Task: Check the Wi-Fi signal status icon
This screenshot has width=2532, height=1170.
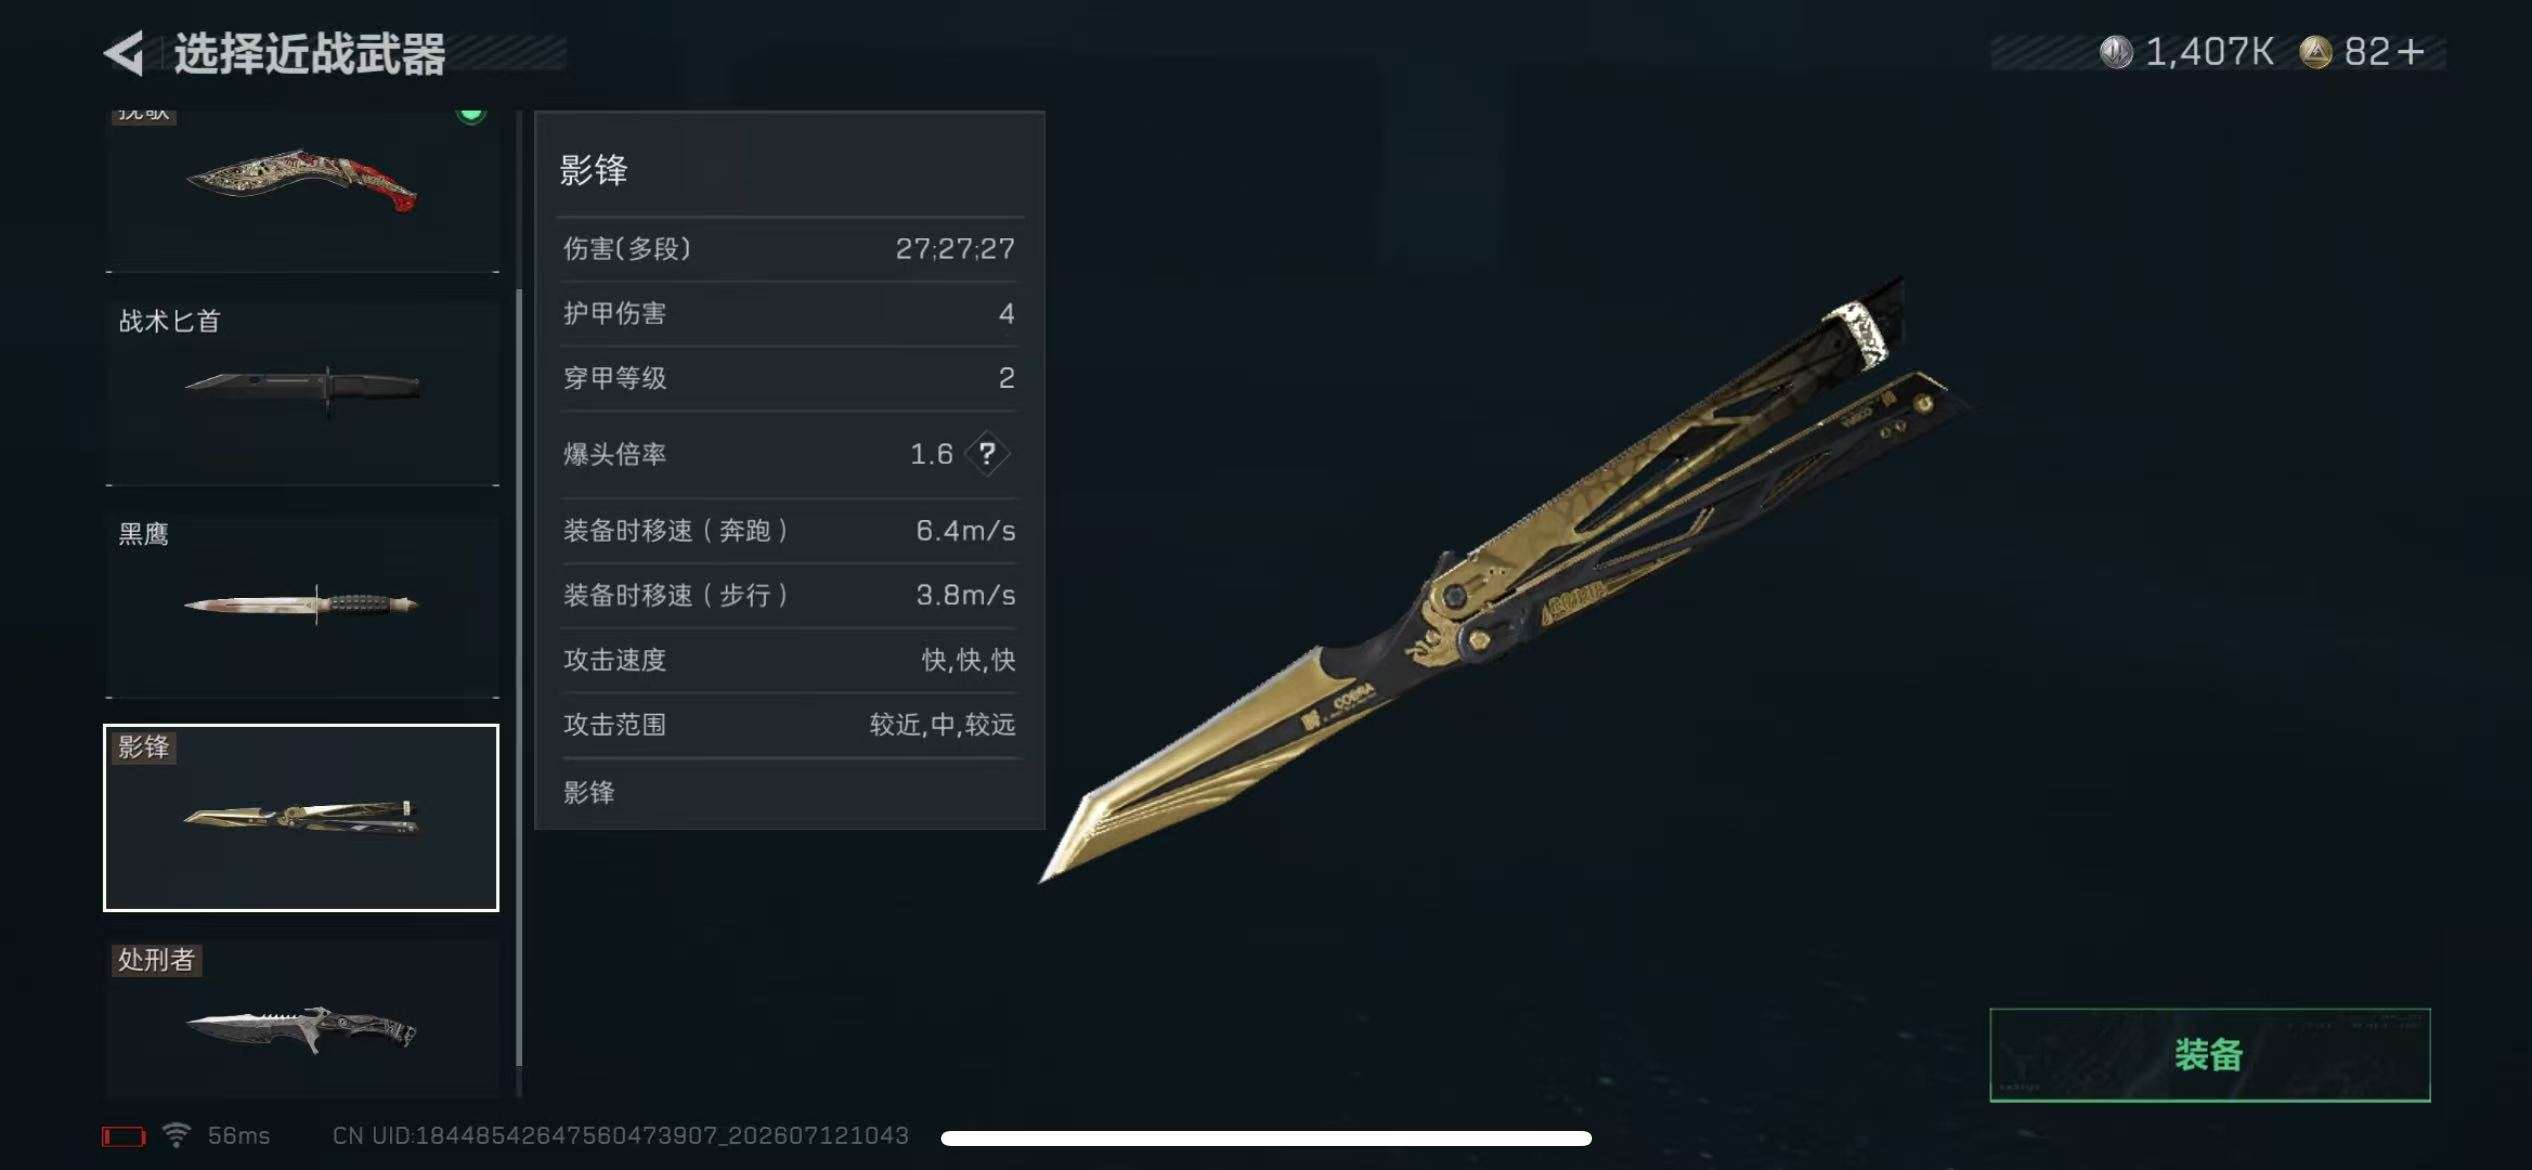Action: point(177,1135)
